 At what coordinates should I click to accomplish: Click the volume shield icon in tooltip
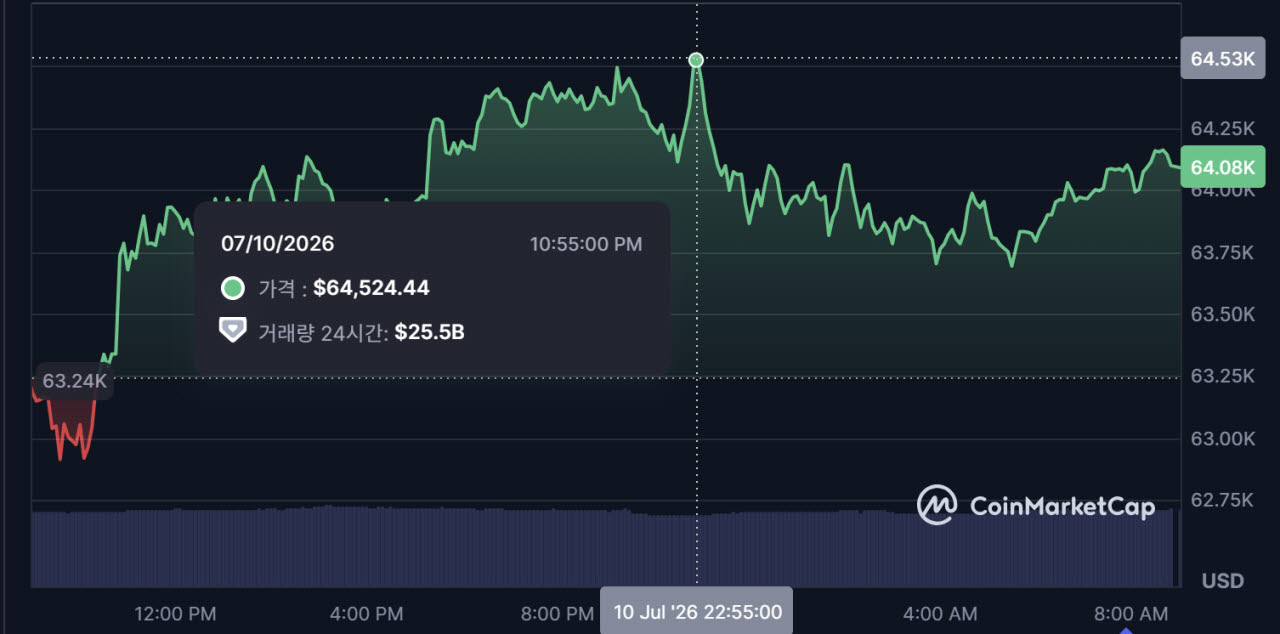point(233,331)
